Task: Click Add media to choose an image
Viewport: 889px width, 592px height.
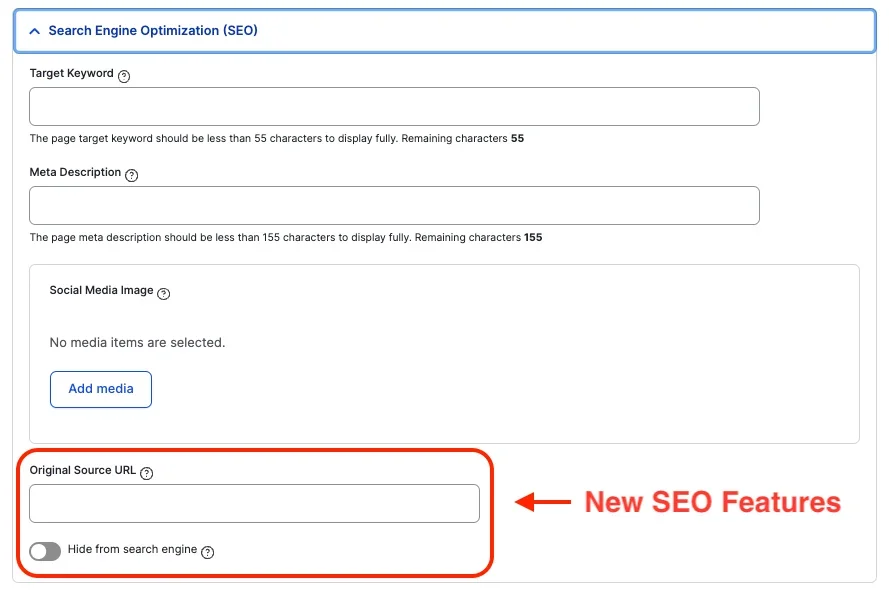Action: [x=100, y=390]
